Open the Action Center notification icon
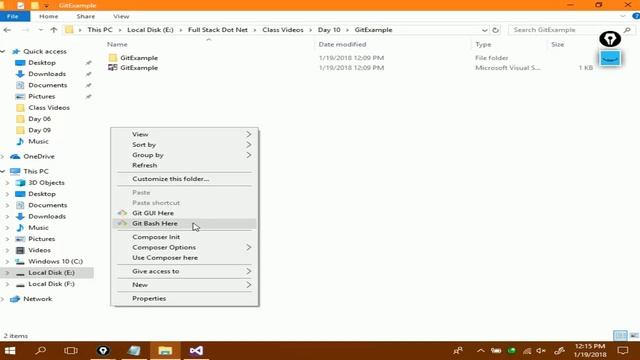This screenshot has height=360, width=640. [623, 351]
